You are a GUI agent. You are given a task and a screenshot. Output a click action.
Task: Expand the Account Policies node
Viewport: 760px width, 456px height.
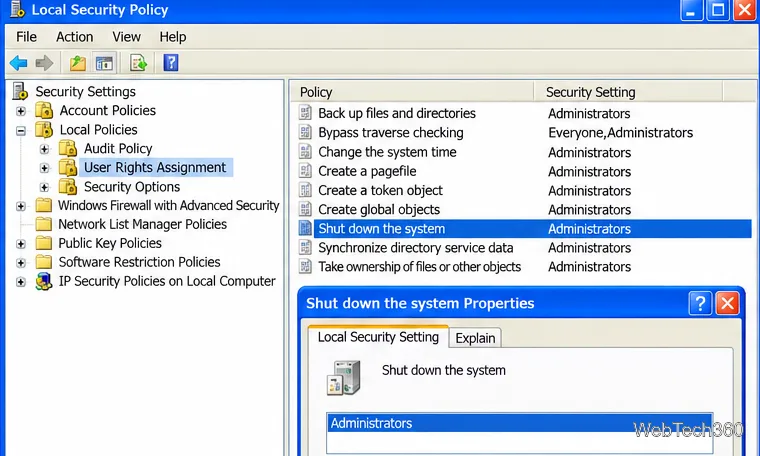click(21, 111)
